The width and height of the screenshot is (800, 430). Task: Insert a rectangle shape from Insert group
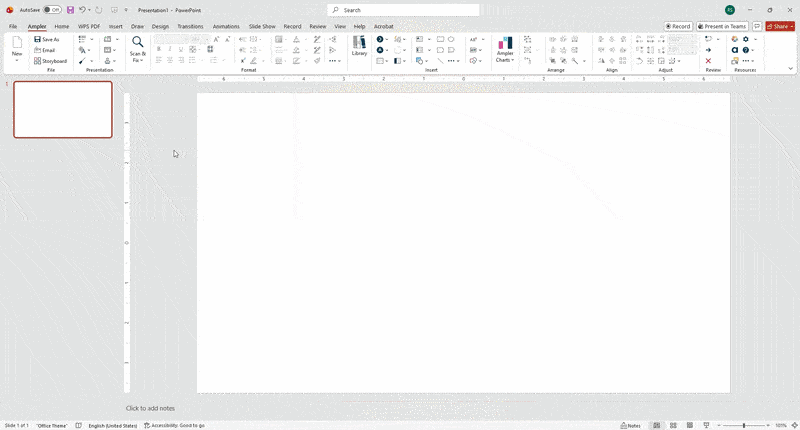pyautogui.click(x=440, y=39)
